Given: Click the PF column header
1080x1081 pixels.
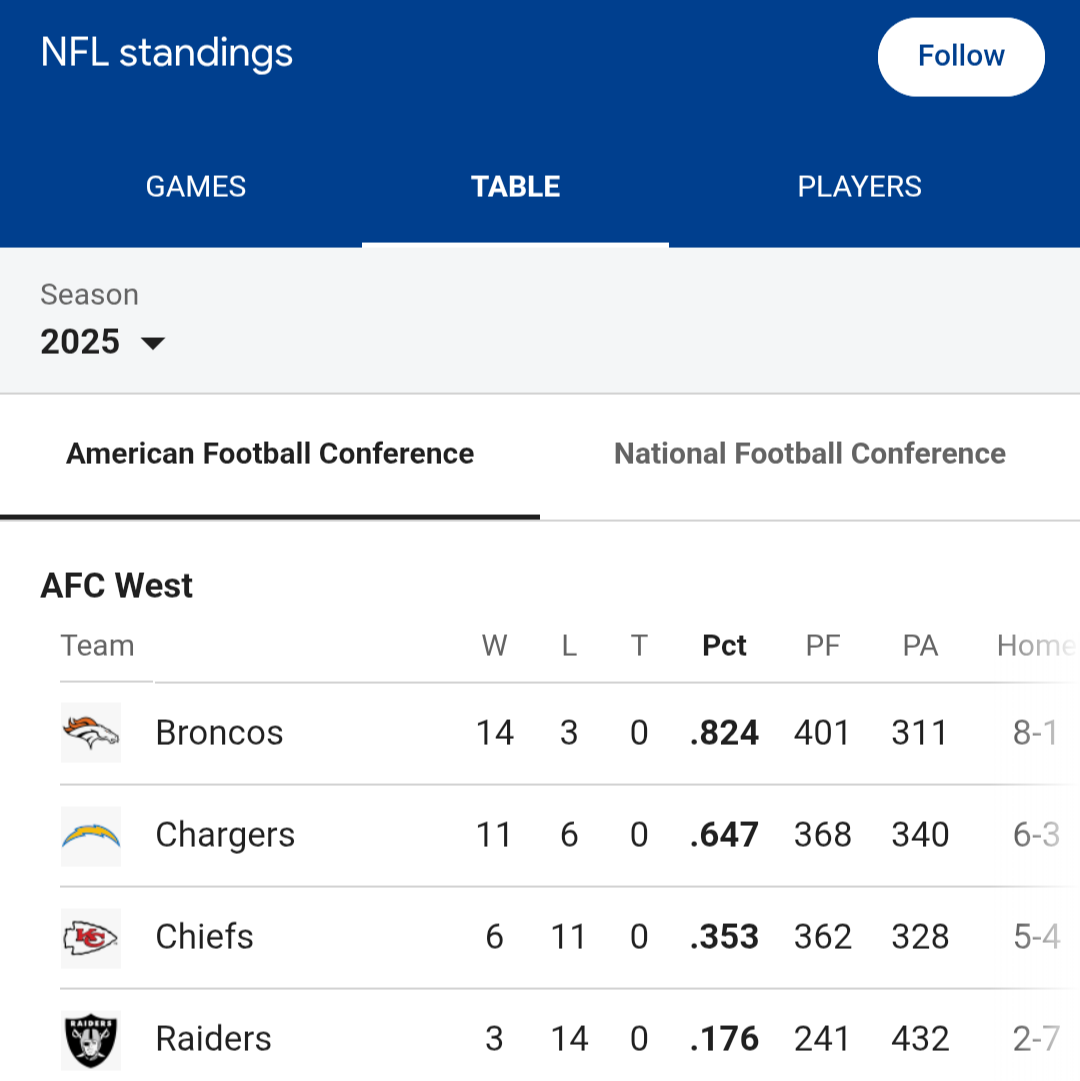Looking at the screenshot, I should 823,646.
